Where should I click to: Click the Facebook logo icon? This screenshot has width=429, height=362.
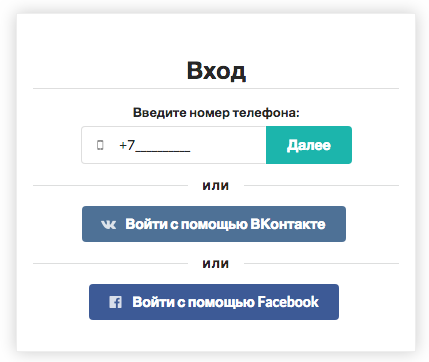115,302
